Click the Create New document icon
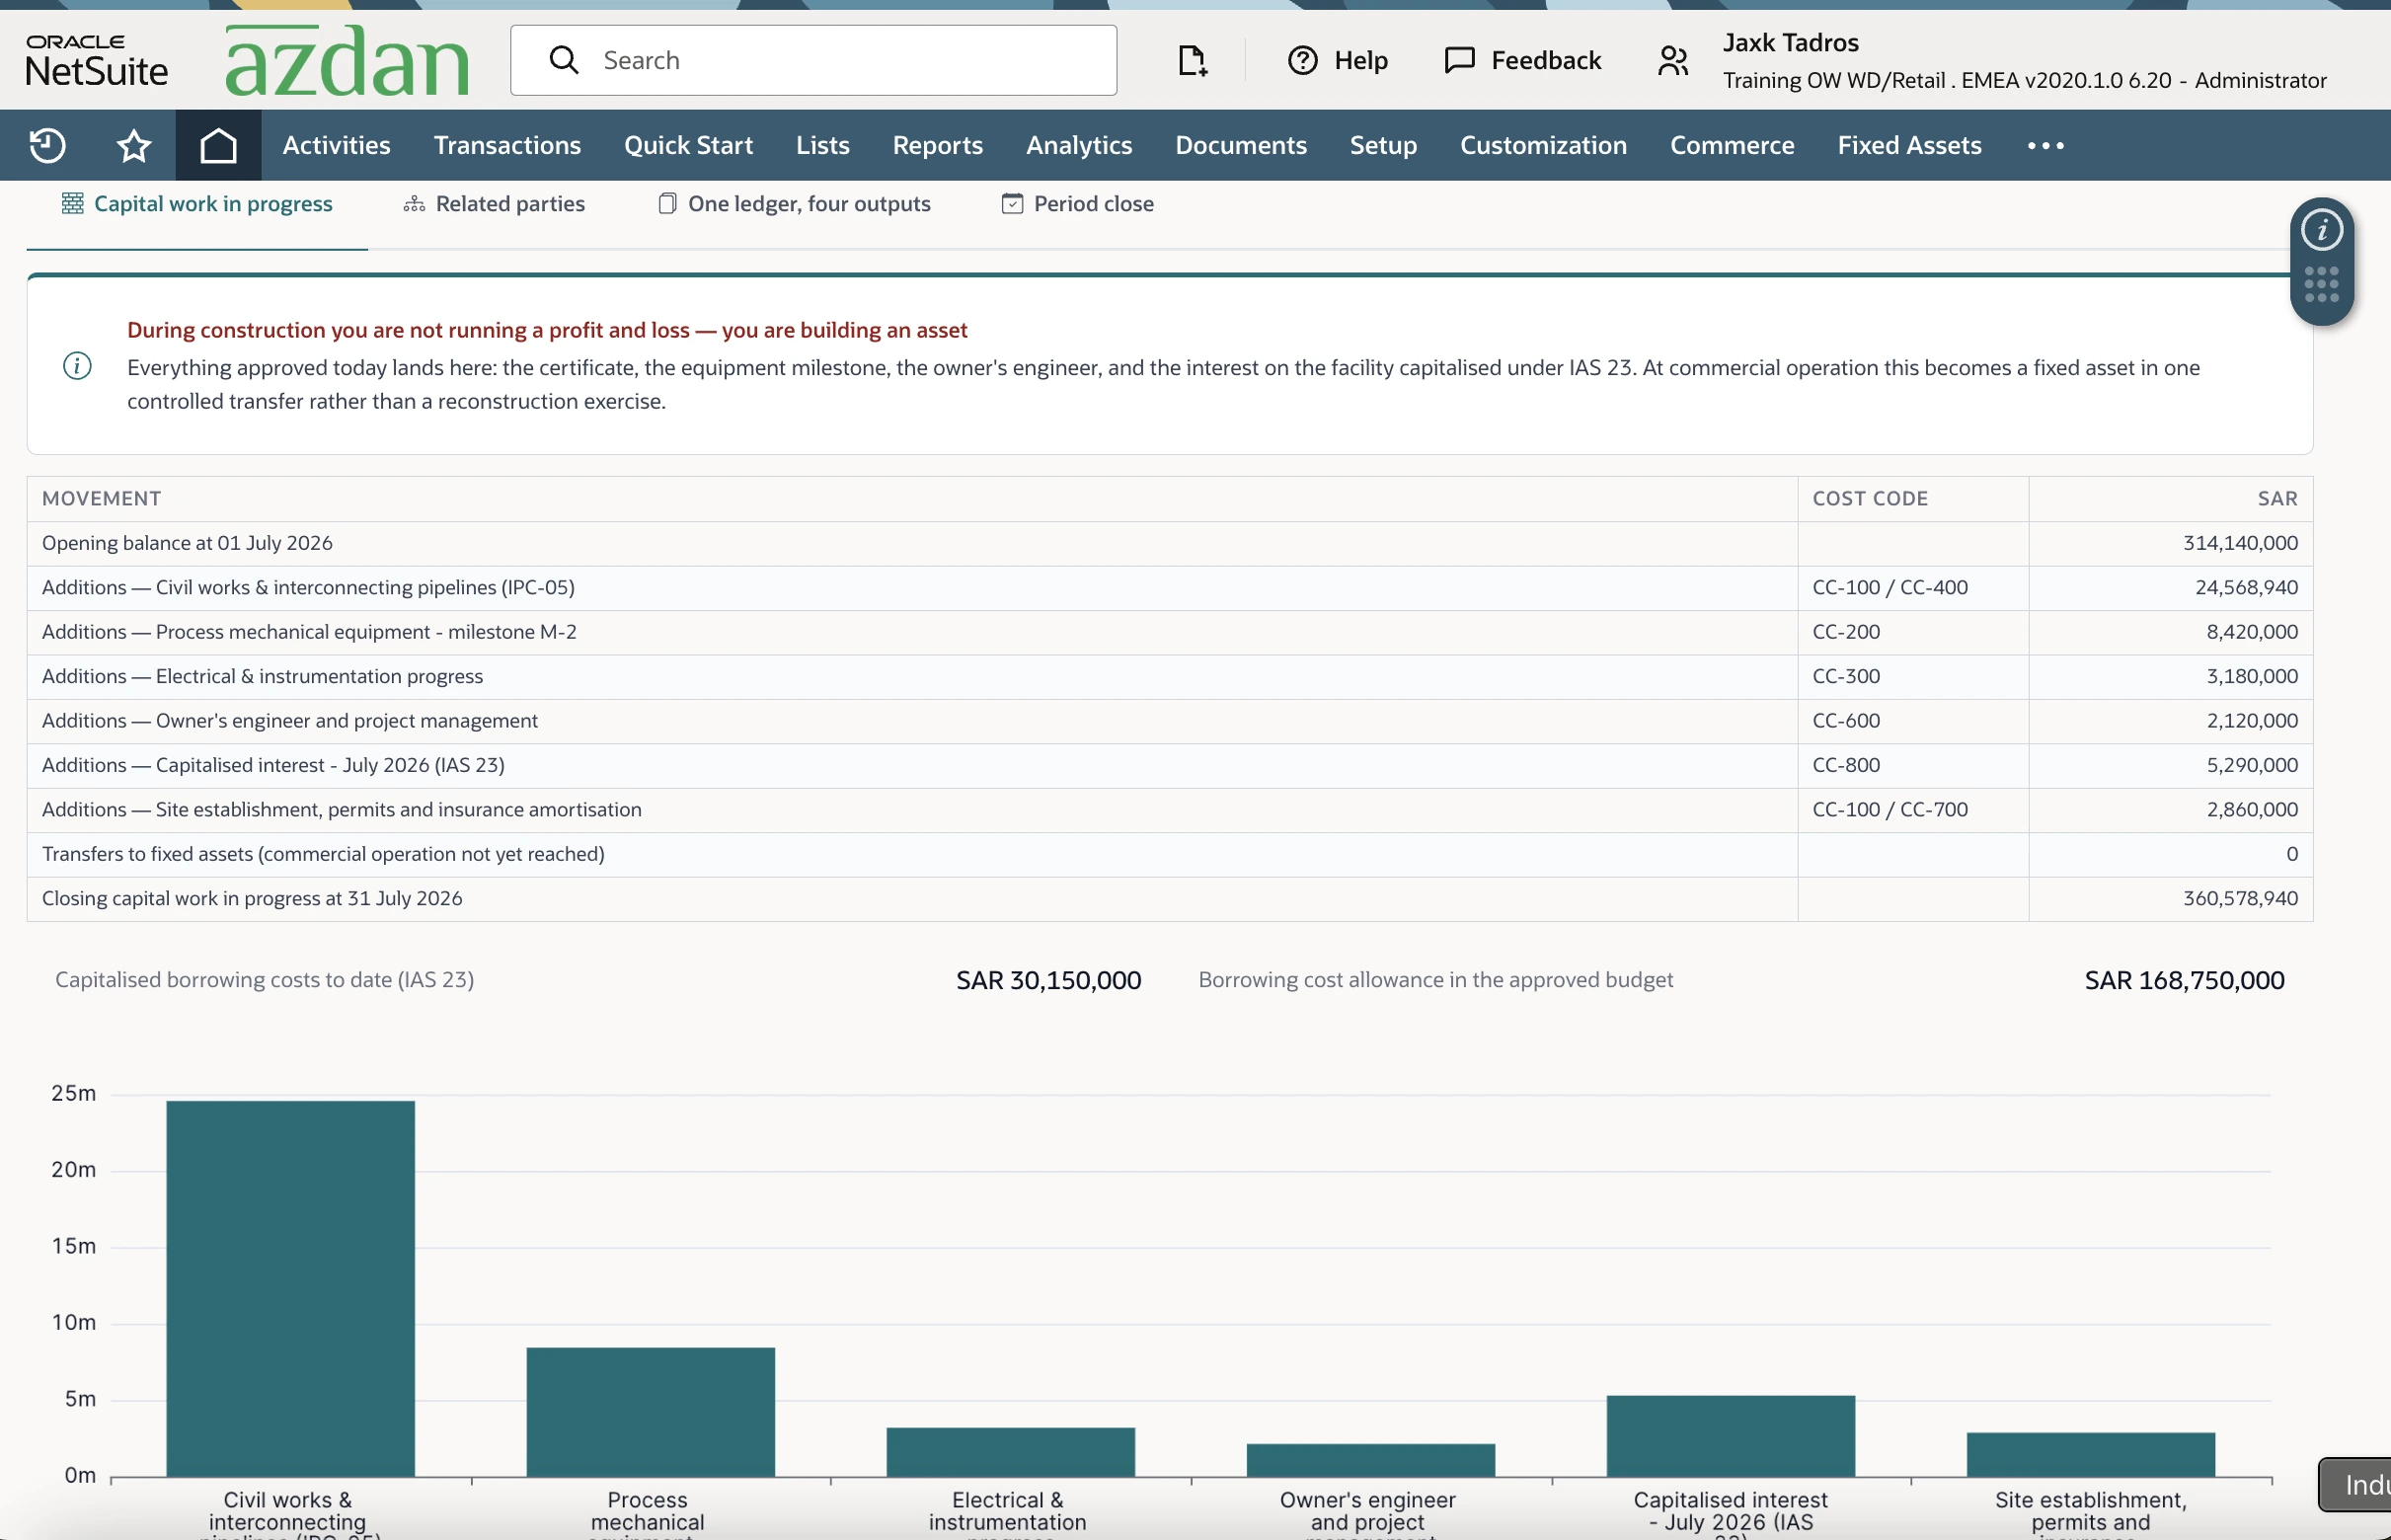 pyautogui.click(x=1191, y=60)
